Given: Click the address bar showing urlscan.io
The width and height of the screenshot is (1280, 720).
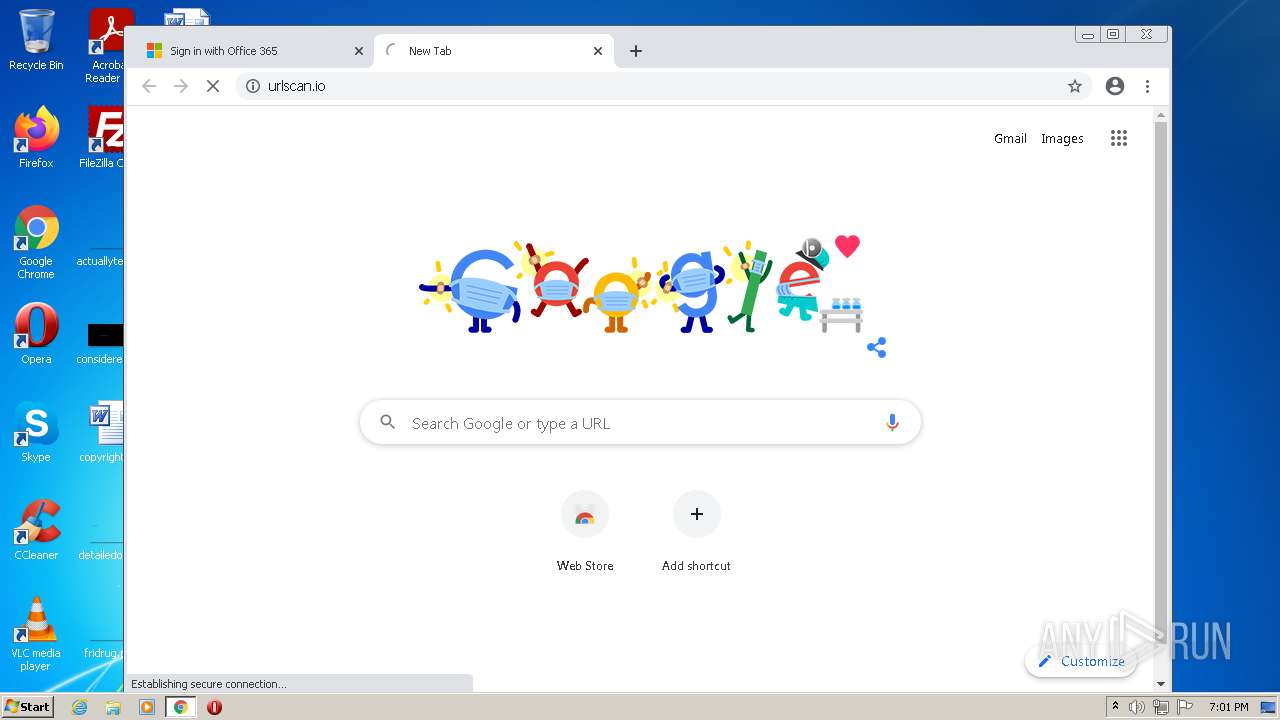Looking at the screenshot, I should coord(663,86).
